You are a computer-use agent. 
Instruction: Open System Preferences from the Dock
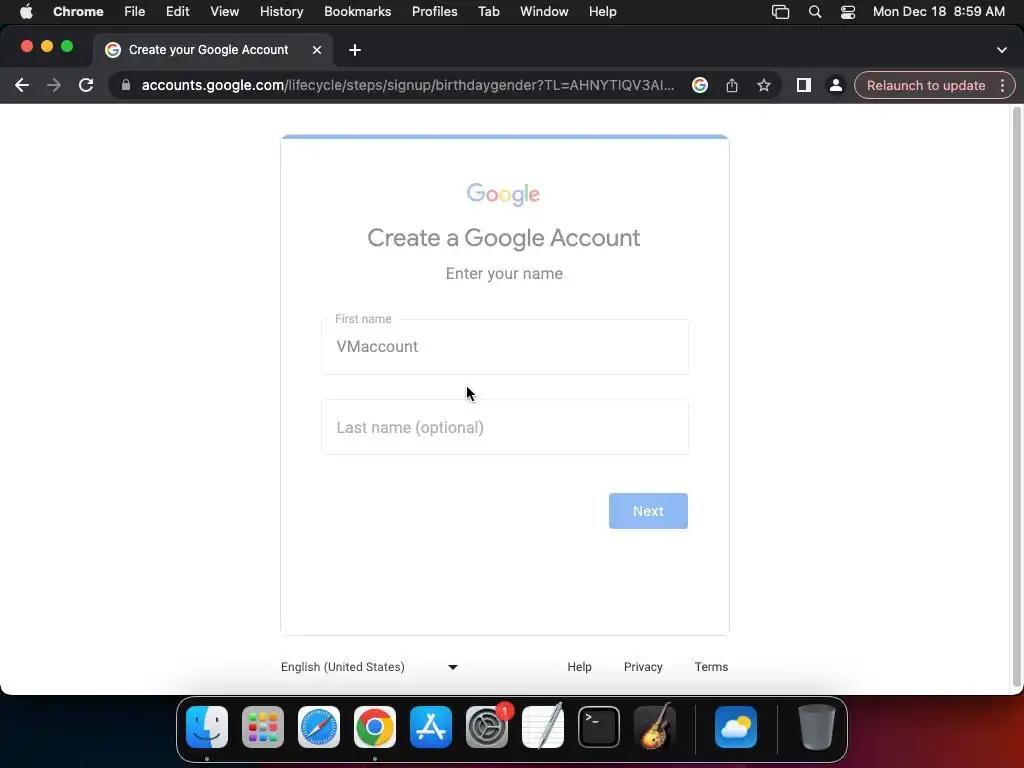tap(487, 727)
